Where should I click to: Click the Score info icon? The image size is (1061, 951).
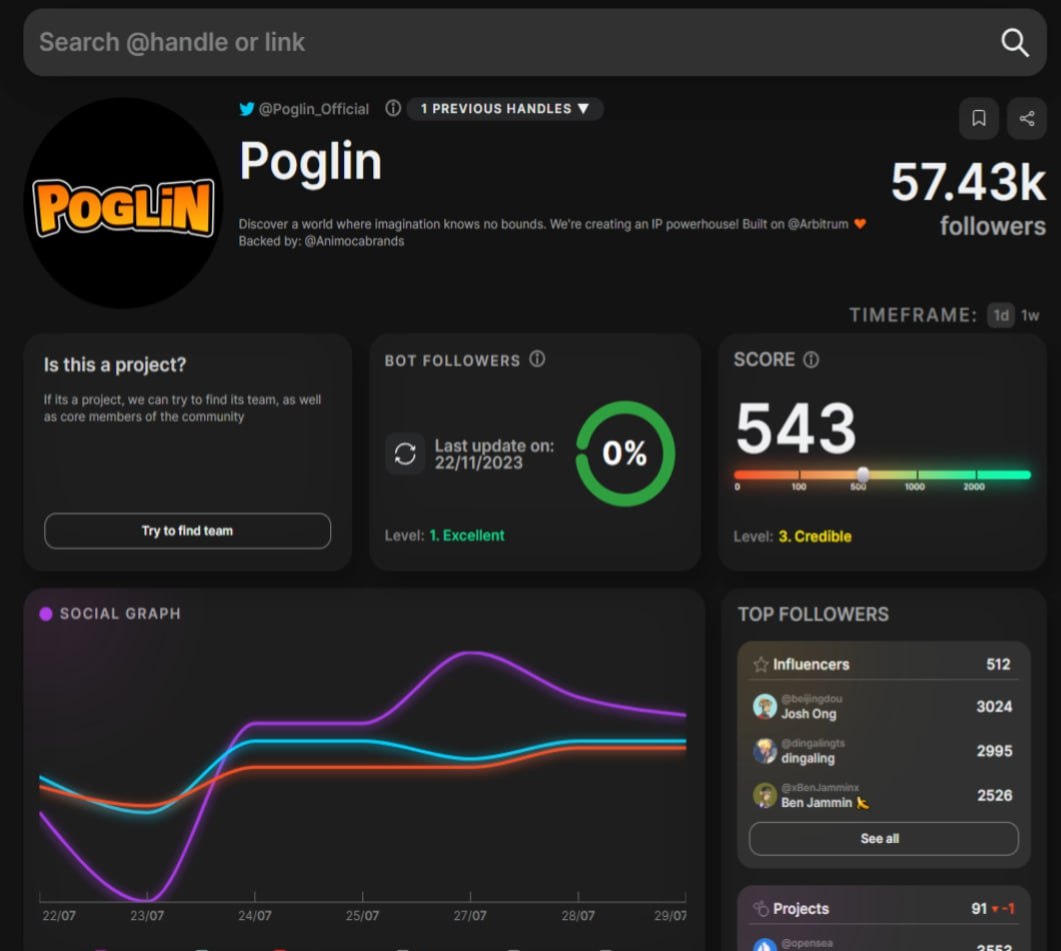coord(811,360)
